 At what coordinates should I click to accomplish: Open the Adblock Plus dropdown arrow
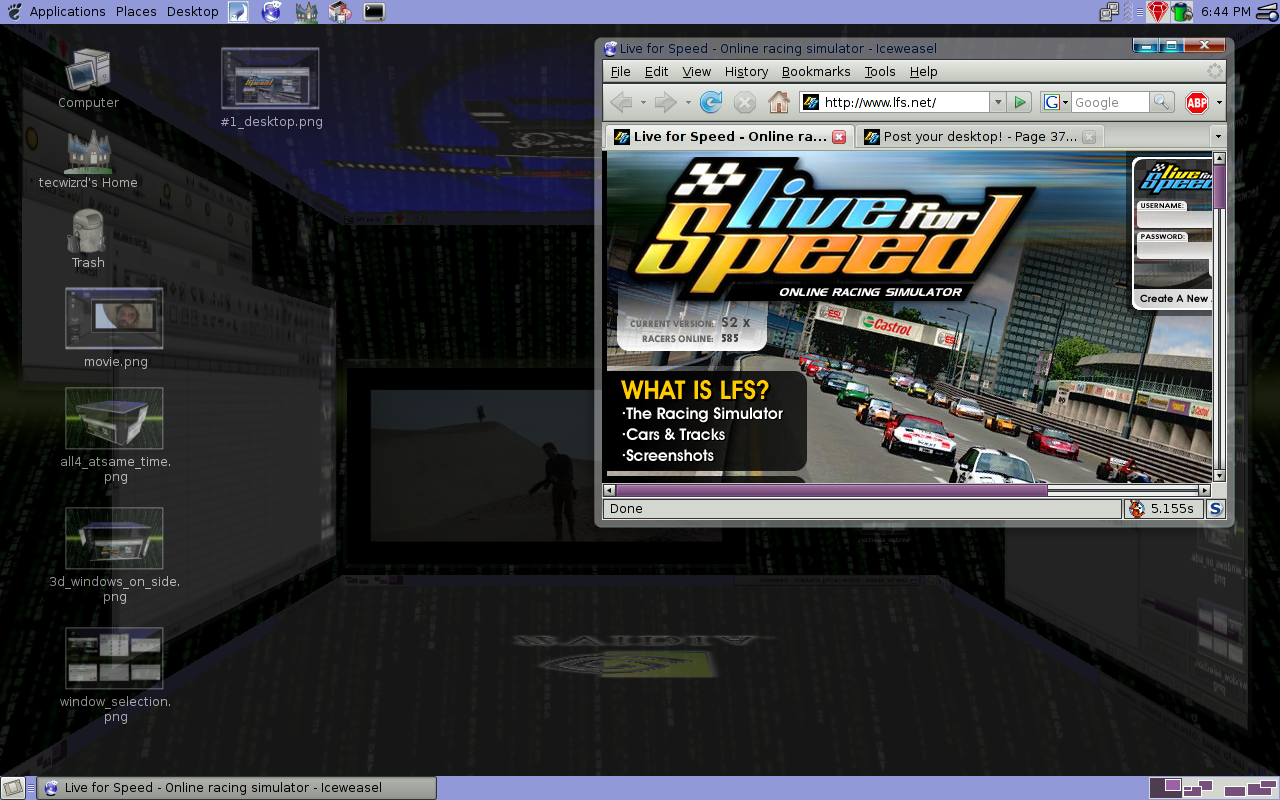[x=1219, y=102]
